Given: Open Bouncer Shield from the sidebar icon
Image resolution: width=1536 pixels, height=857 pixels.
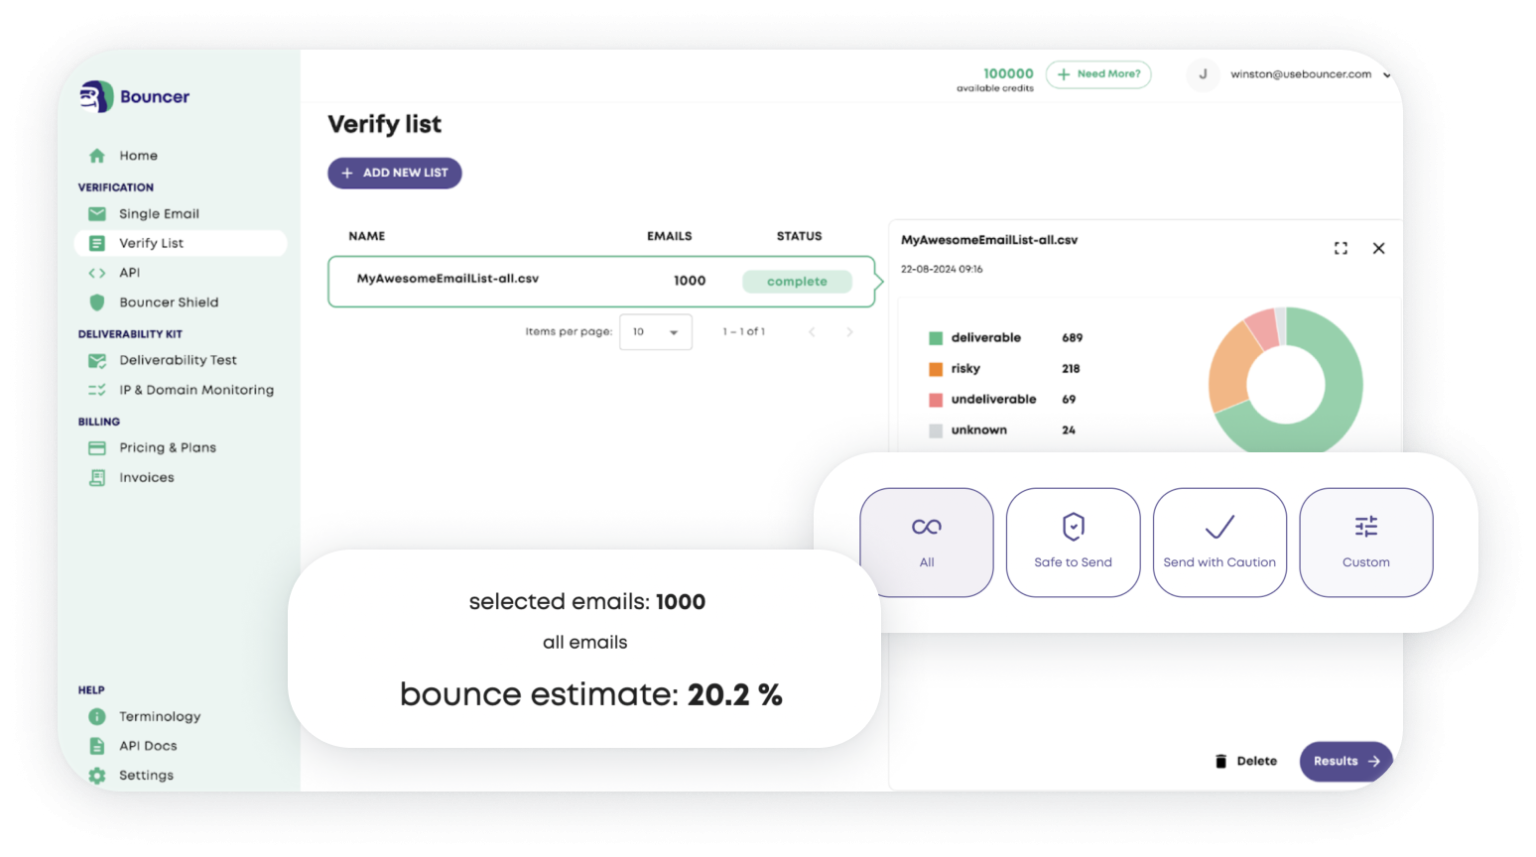Looking at the screenshot, I should click(97, 302).
